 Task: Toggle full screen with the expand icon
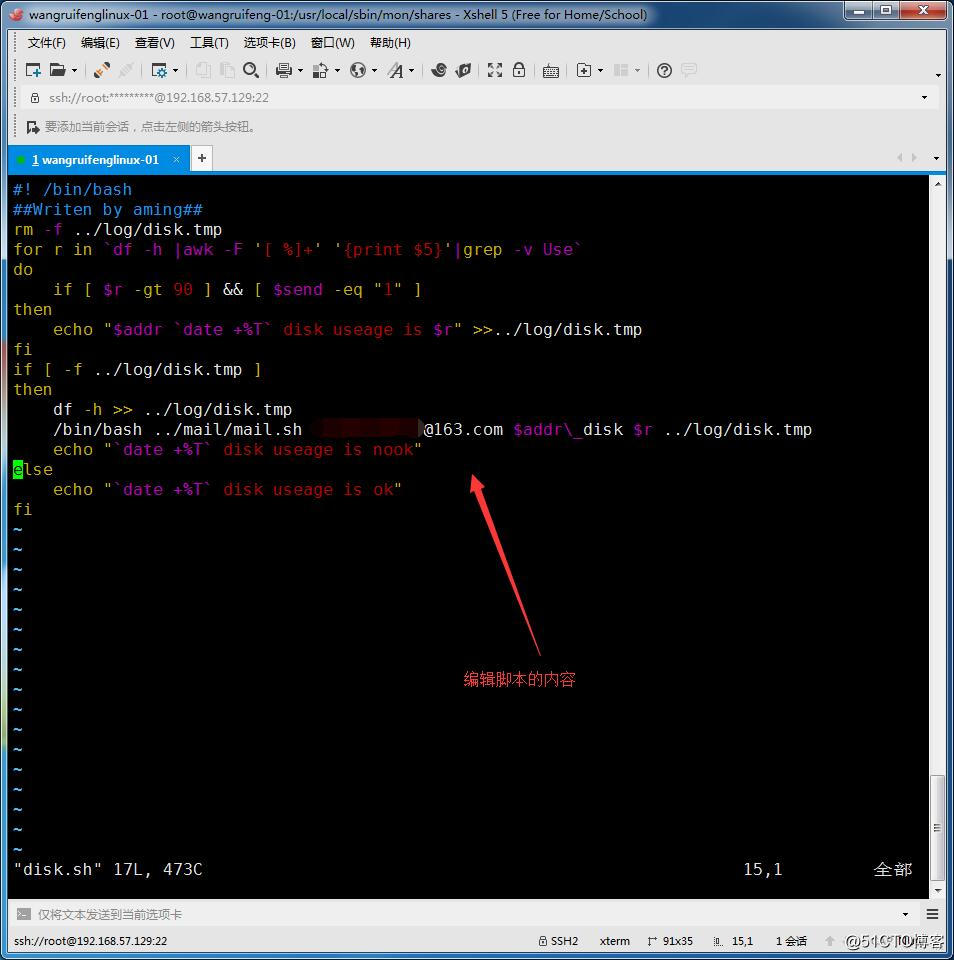tap(495, 70)
